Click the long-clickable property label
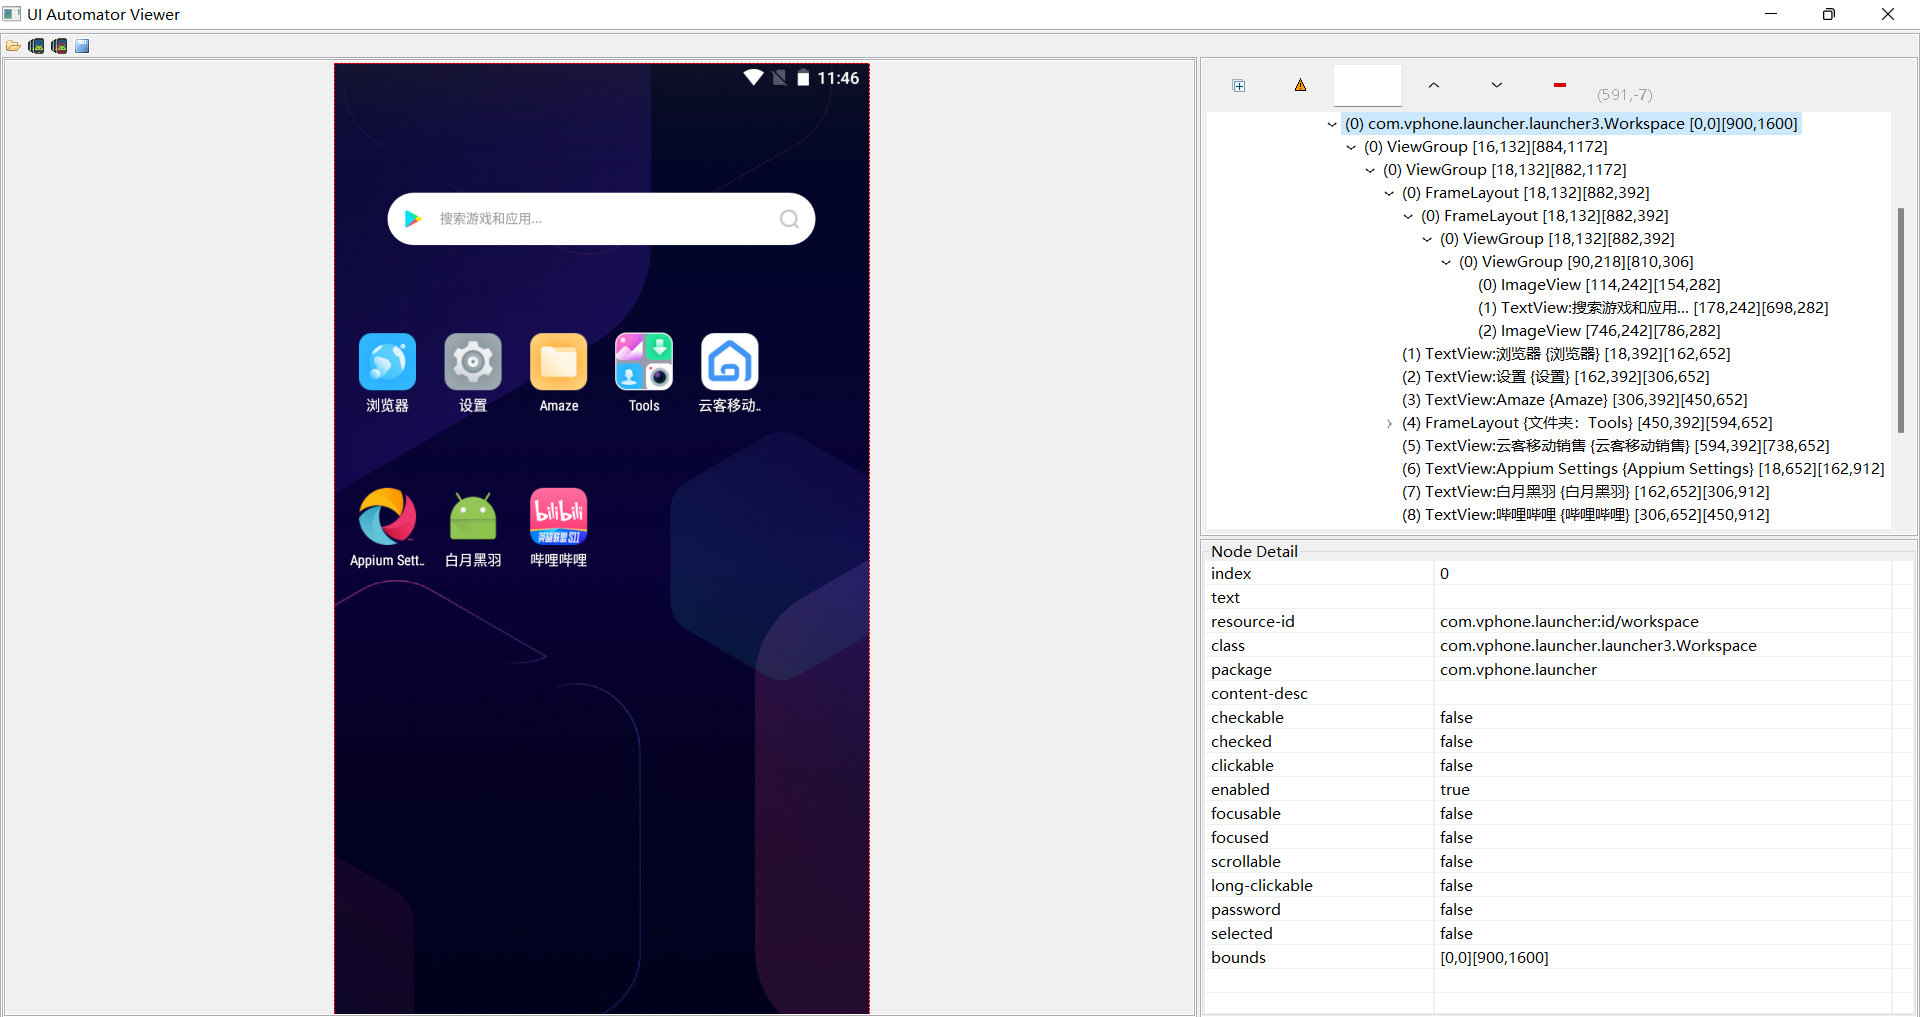 [x=1261, y=886]
